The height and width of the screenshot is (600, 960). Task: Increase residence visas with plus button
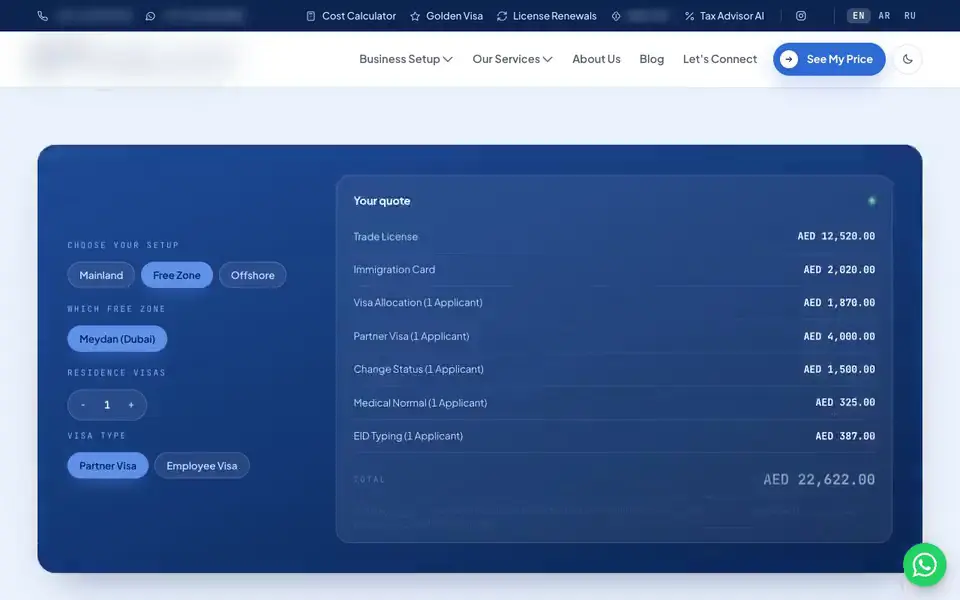point(131,405)
